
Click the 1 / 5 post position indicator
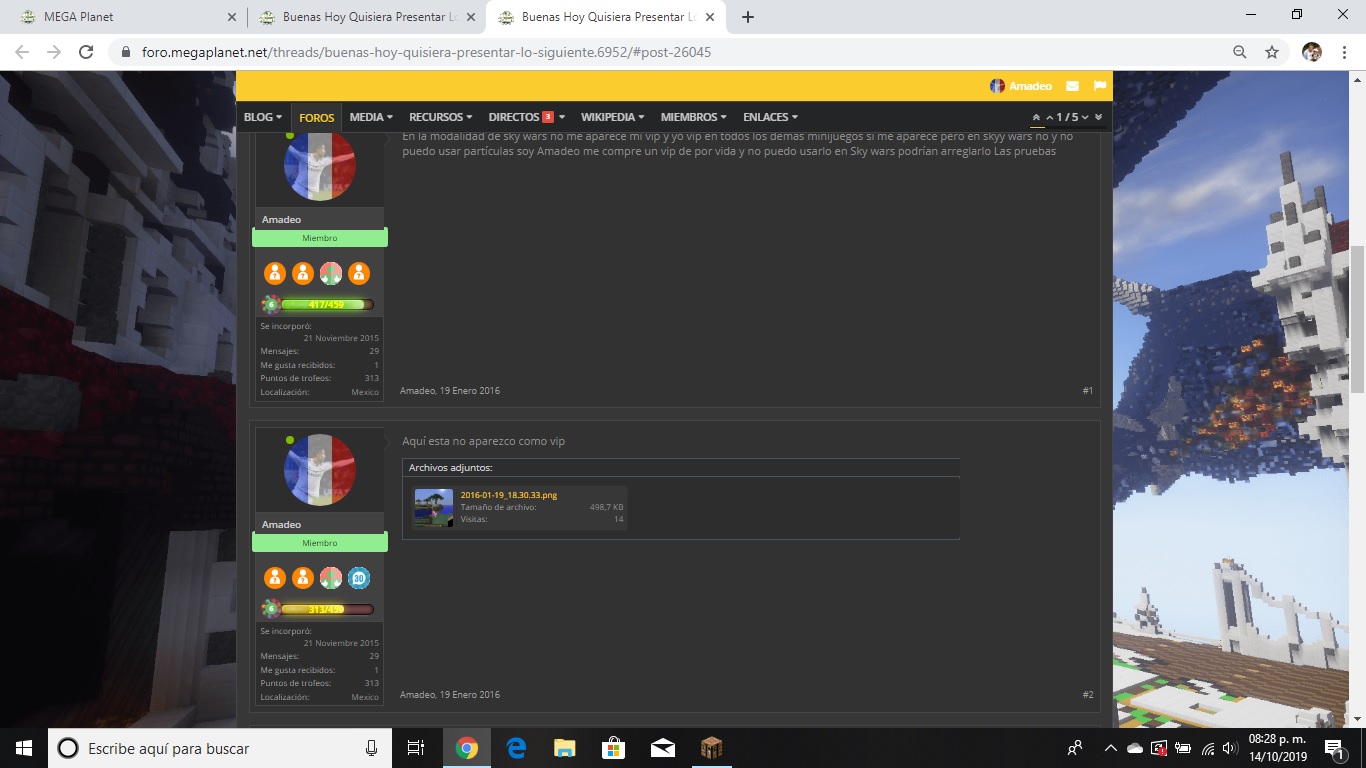tap(1067, 117)
